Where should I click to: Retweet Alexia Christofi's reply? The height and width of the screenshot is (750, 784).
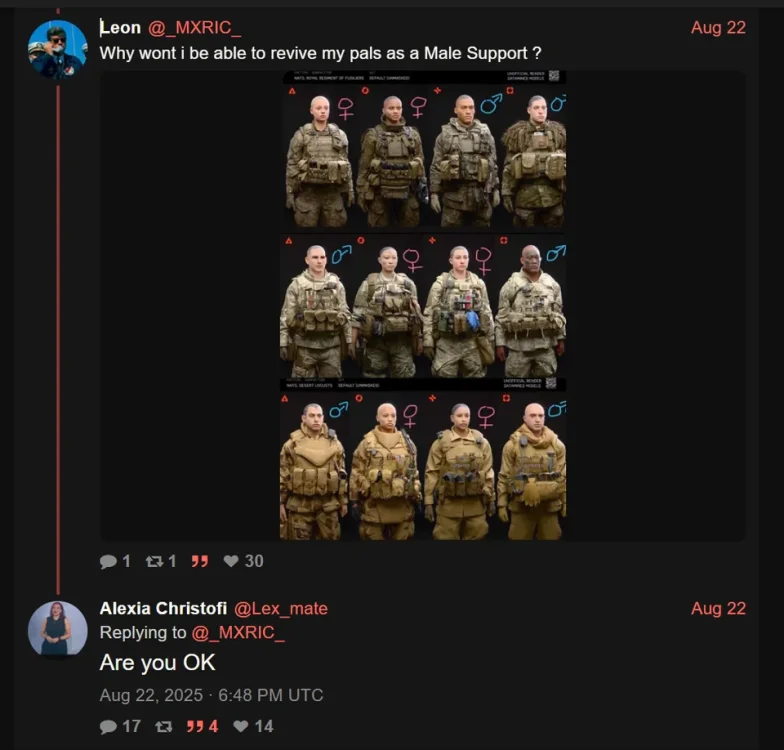point(164,726)
